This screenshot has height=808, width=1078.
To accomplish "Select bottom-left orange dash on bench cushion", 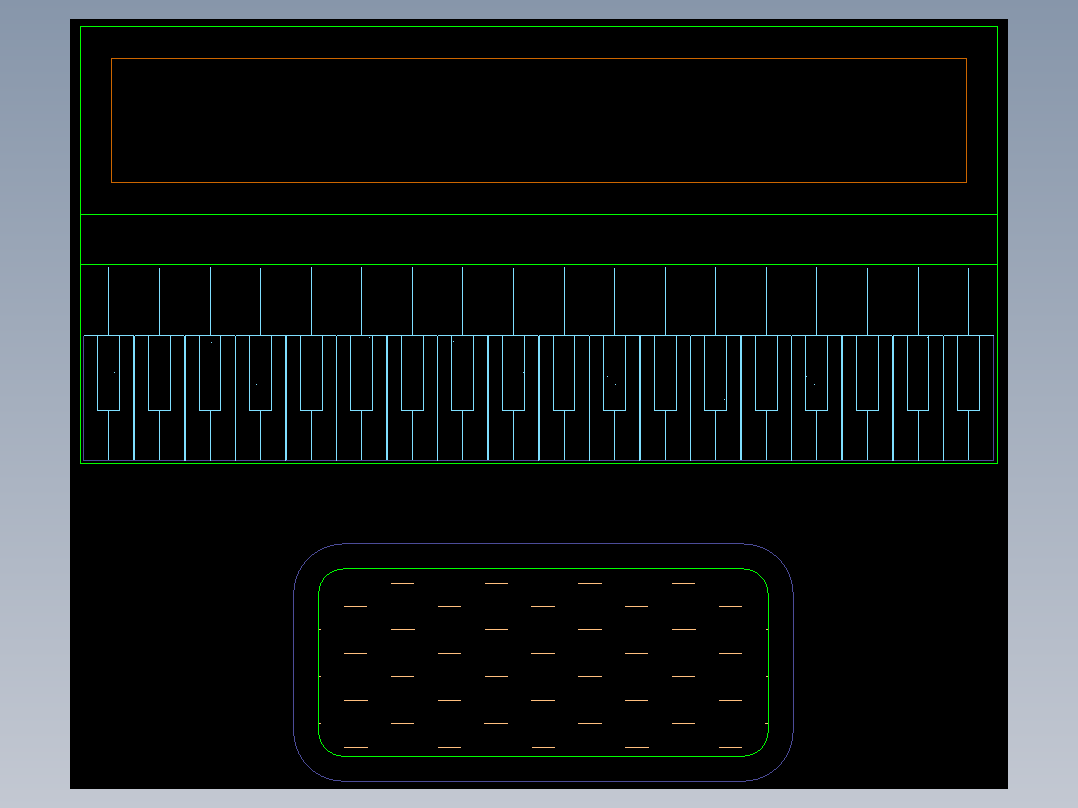I will [x=355, y=747].
